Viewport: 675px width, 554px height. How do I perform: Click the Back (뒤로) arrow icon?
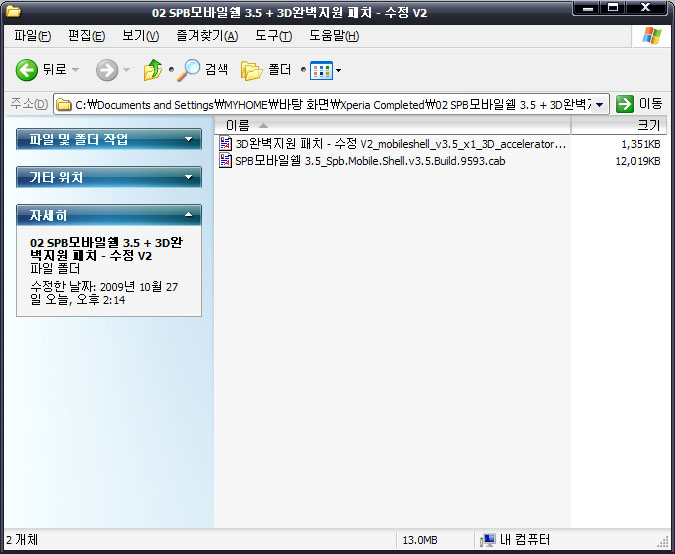click(27, 70)
